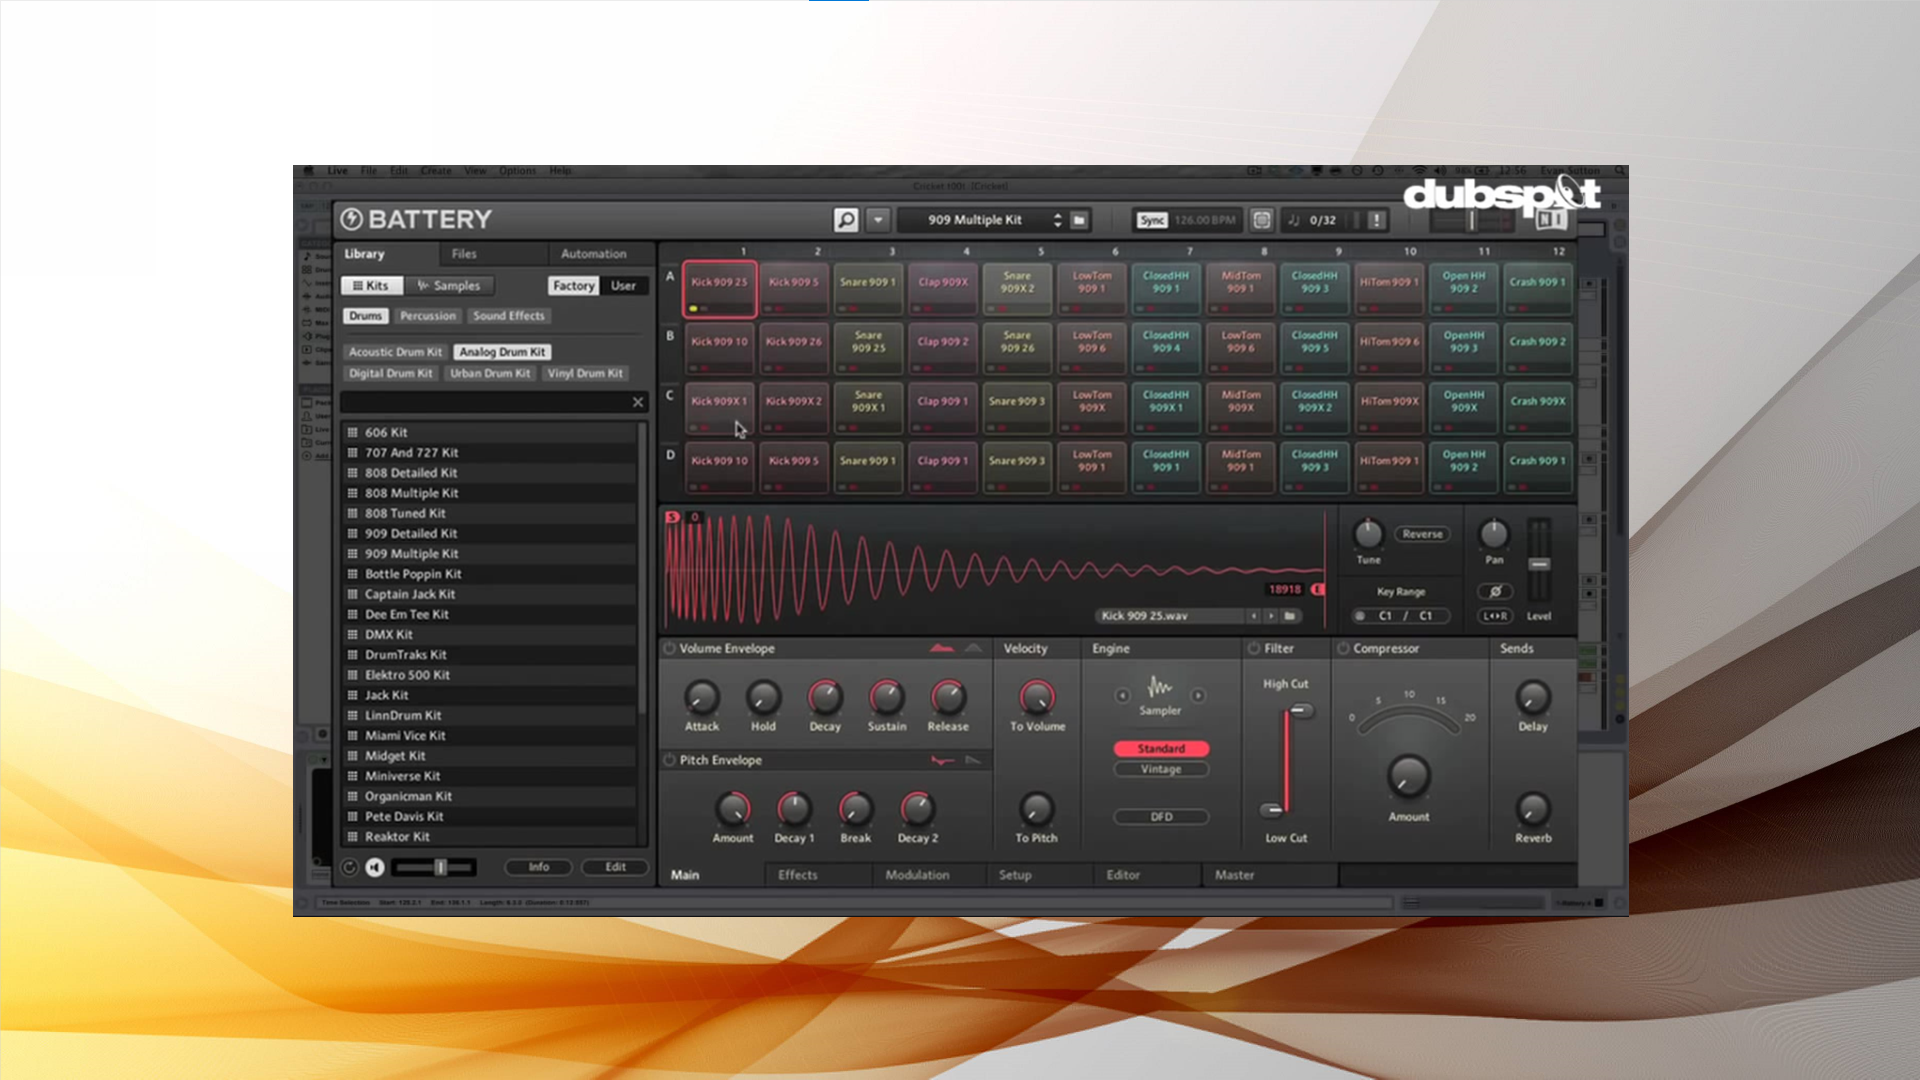Toggle the Filter power button
Screen dimensions: 1920x1080
tap(1253, 649)
